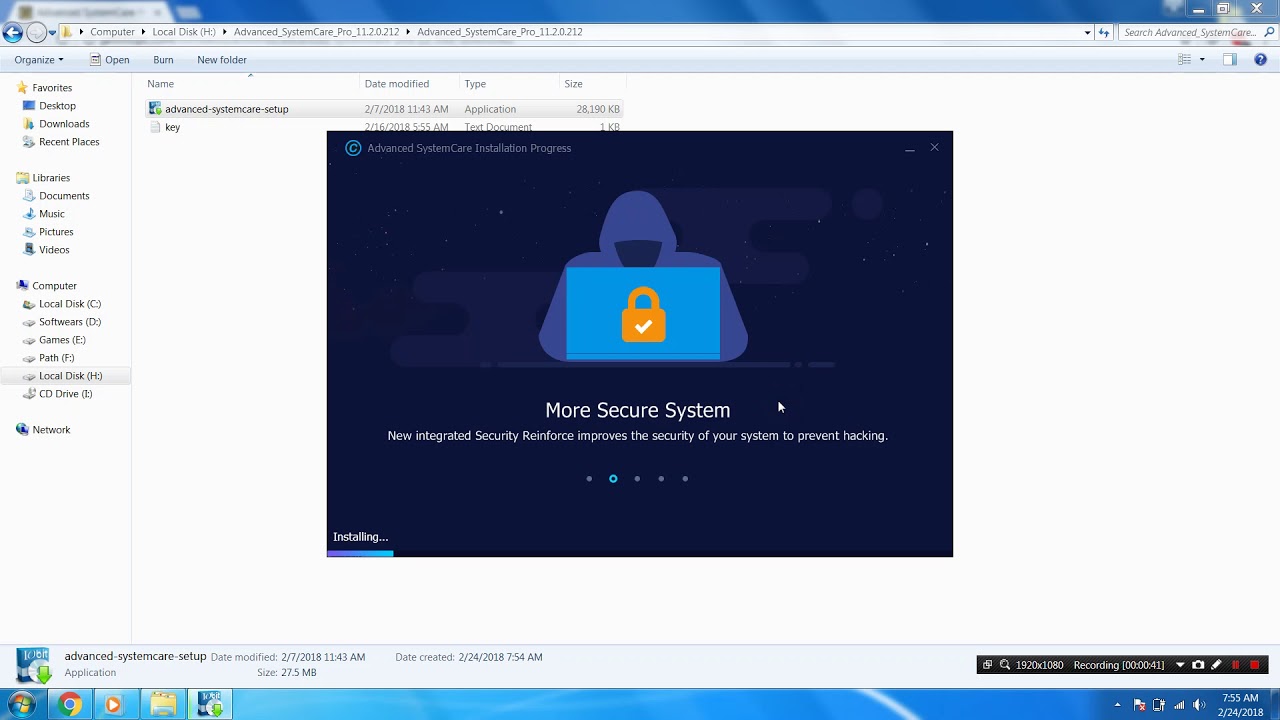Click the File Explorer taskbar icon
The height and width of the screenshot is (720, 1280).
(x=163, y=705)
